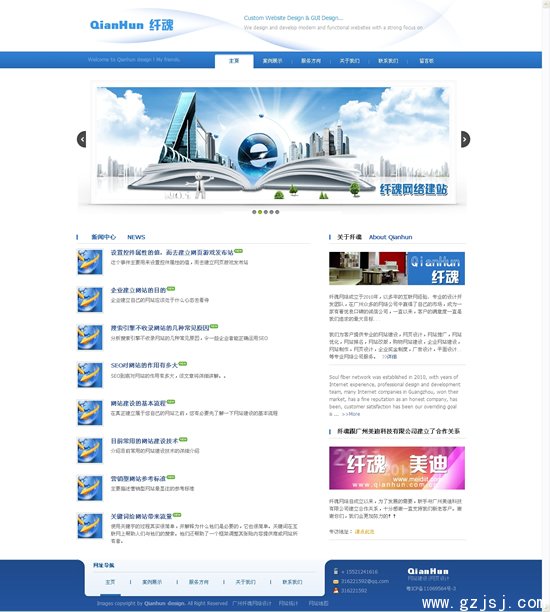Open article 网站建设的基本流程 headline
550x612 pixels.
pyautogui.click(x=138, y=403)
